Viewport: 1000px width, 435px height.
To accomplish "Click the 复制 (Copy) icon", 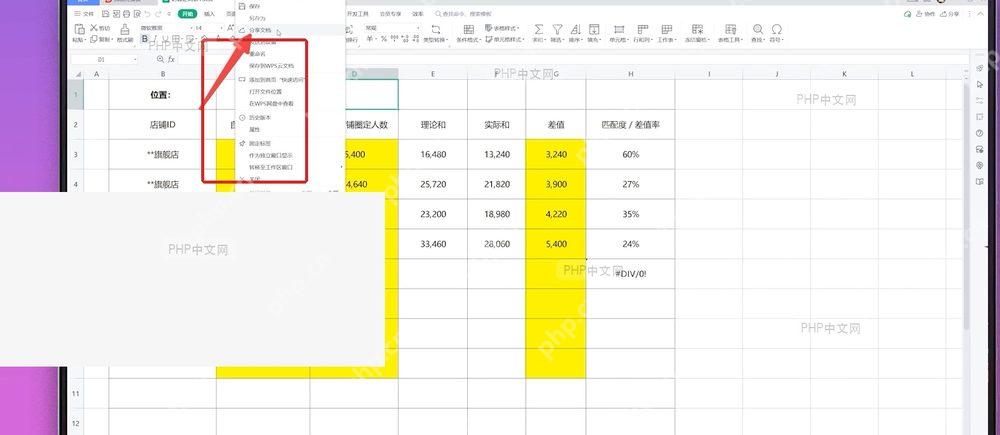I will coord(94,40).
